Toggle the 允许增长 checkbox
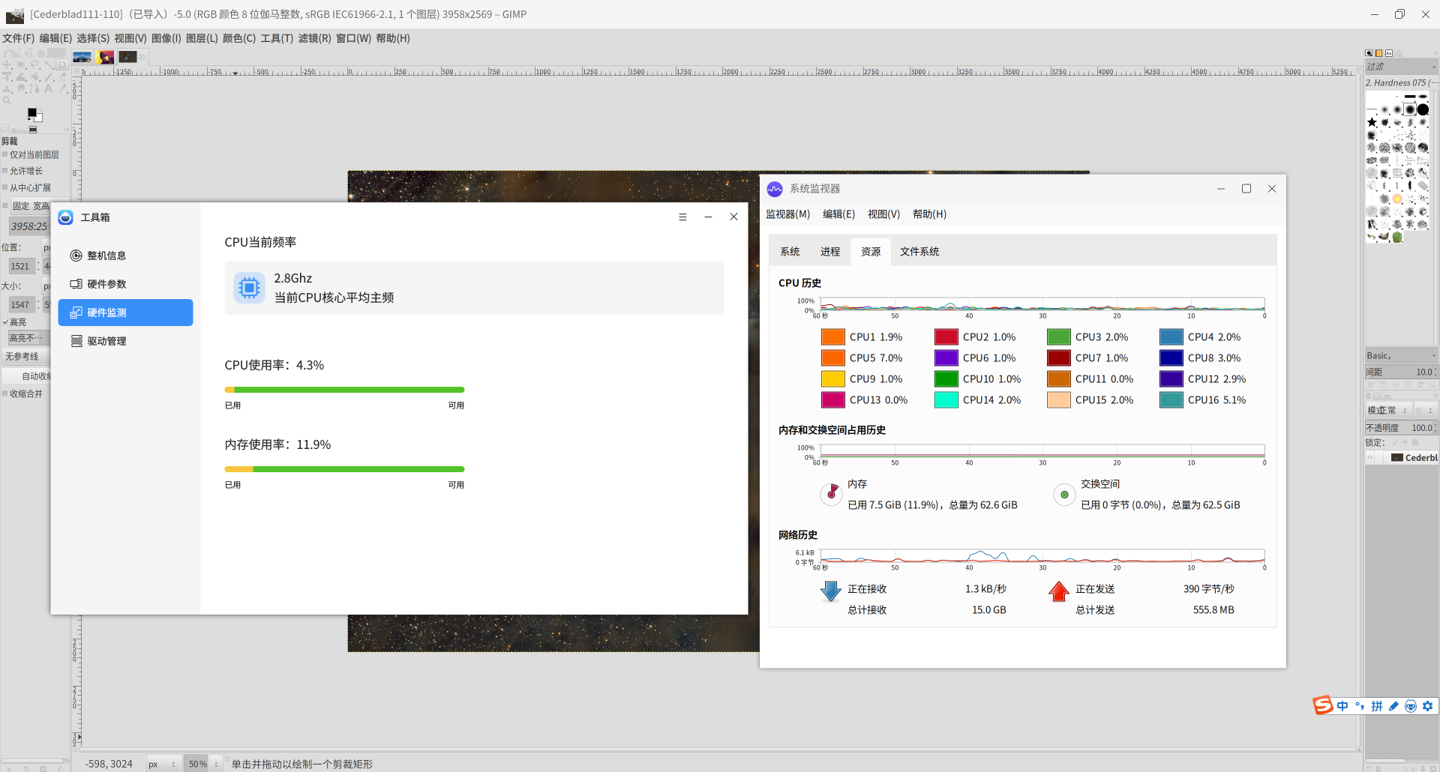 [5, 171]
